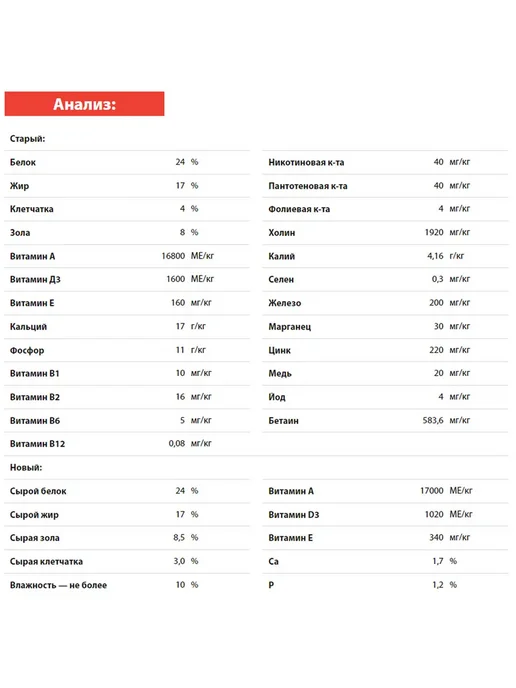Click the Никотиновая к-та row
Image resolution: width=516 pixels, height=688 pixels.
[x=385, y=162]
